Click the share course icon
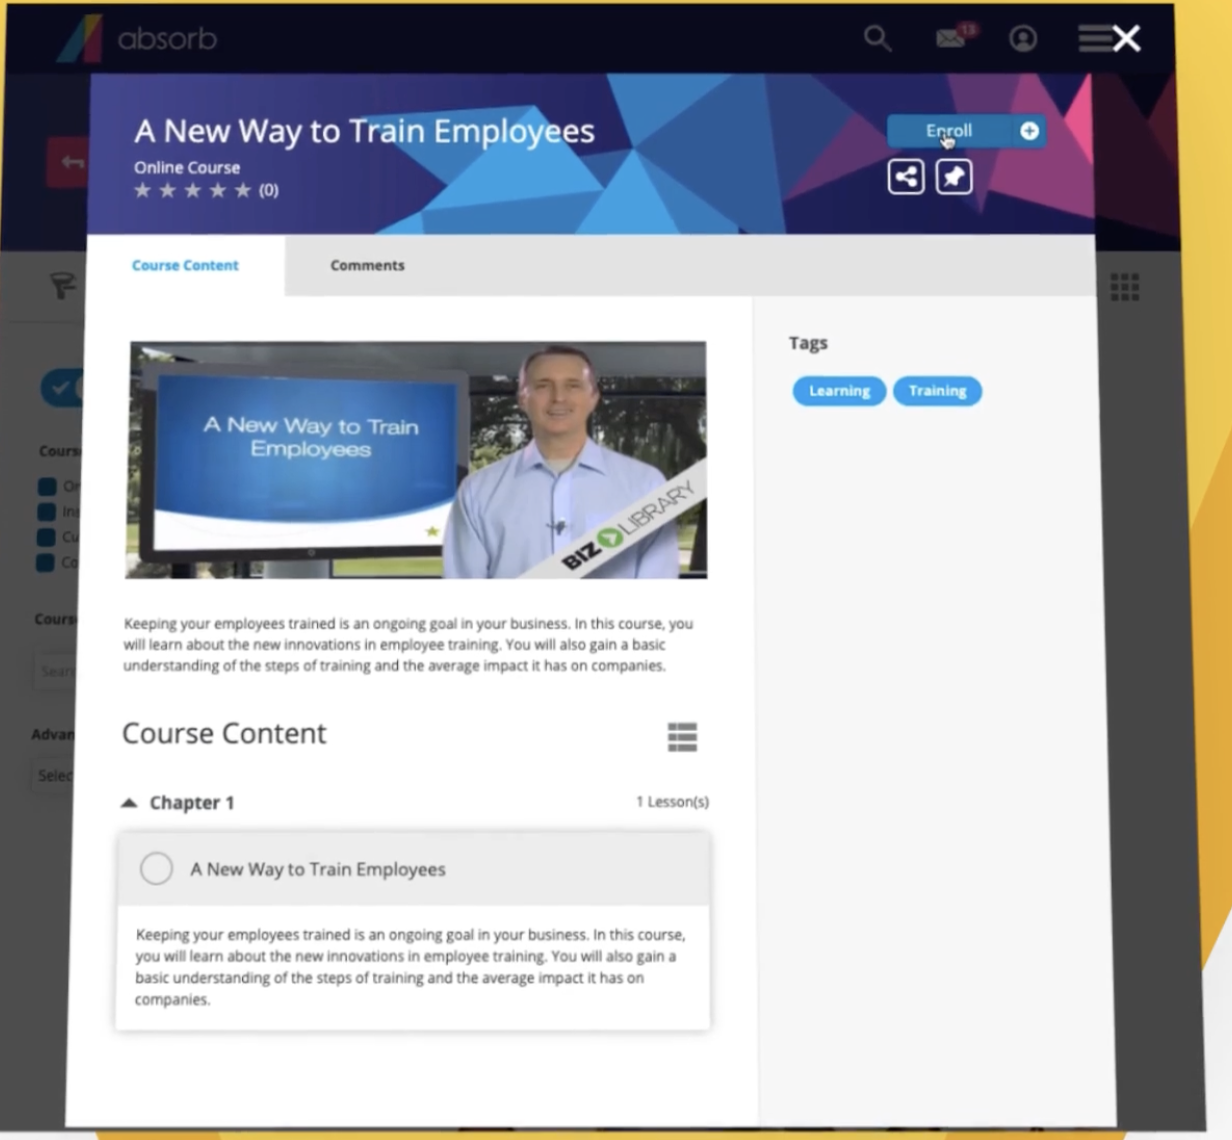This screenshot has width=1232, height=1140. click(x=906, y=177)
